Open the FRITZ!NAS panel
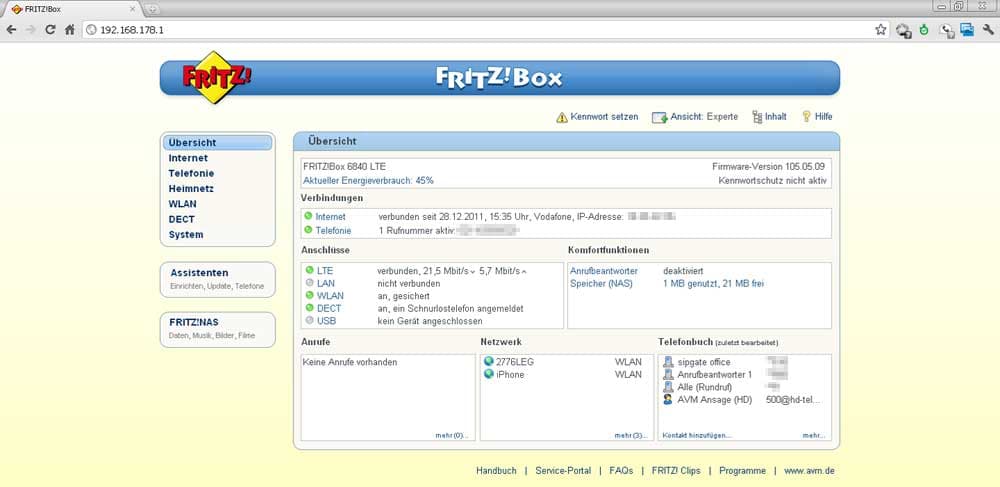Viewport: 1000px width, 487px height. coord(217,330)
